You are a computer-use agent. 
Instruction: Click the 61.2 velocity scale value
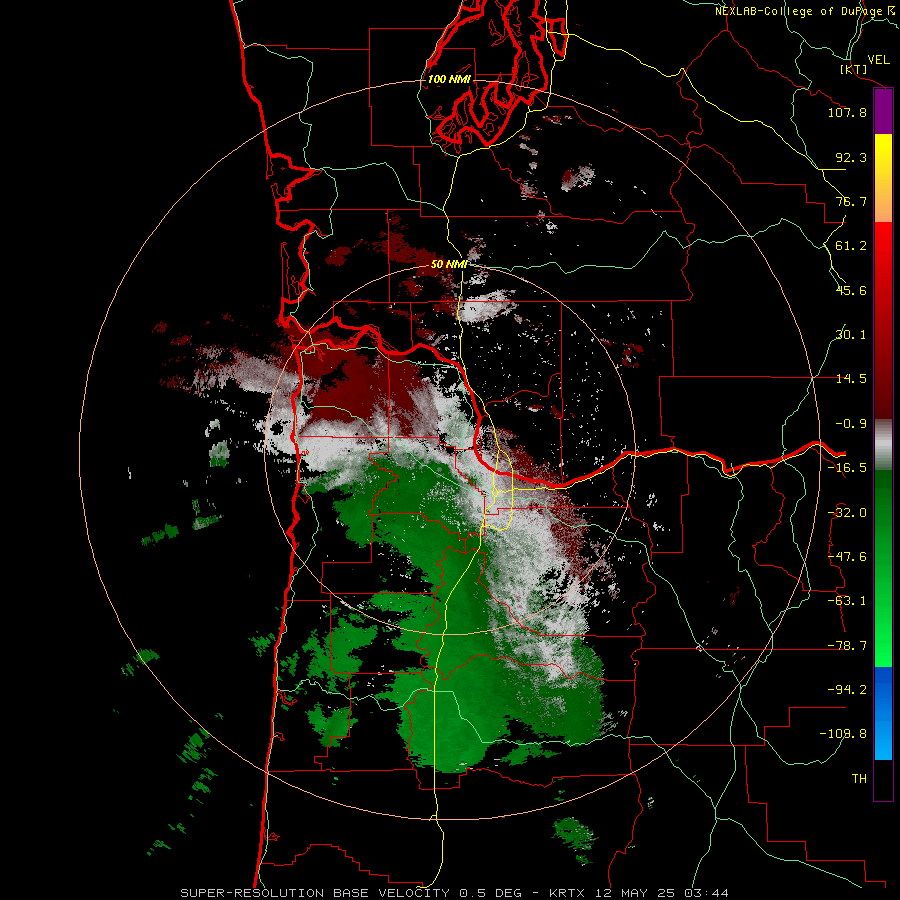(x=851, y=246)
